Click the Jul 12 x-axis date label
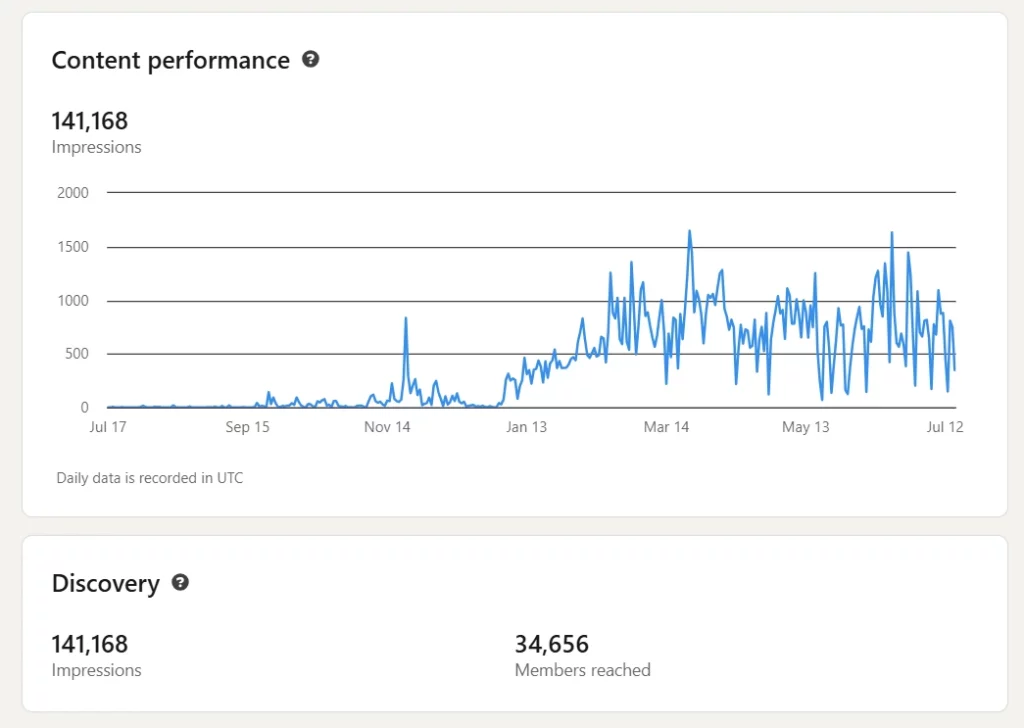The width and height of the screenshot is (1024, 728). point(943,427)
